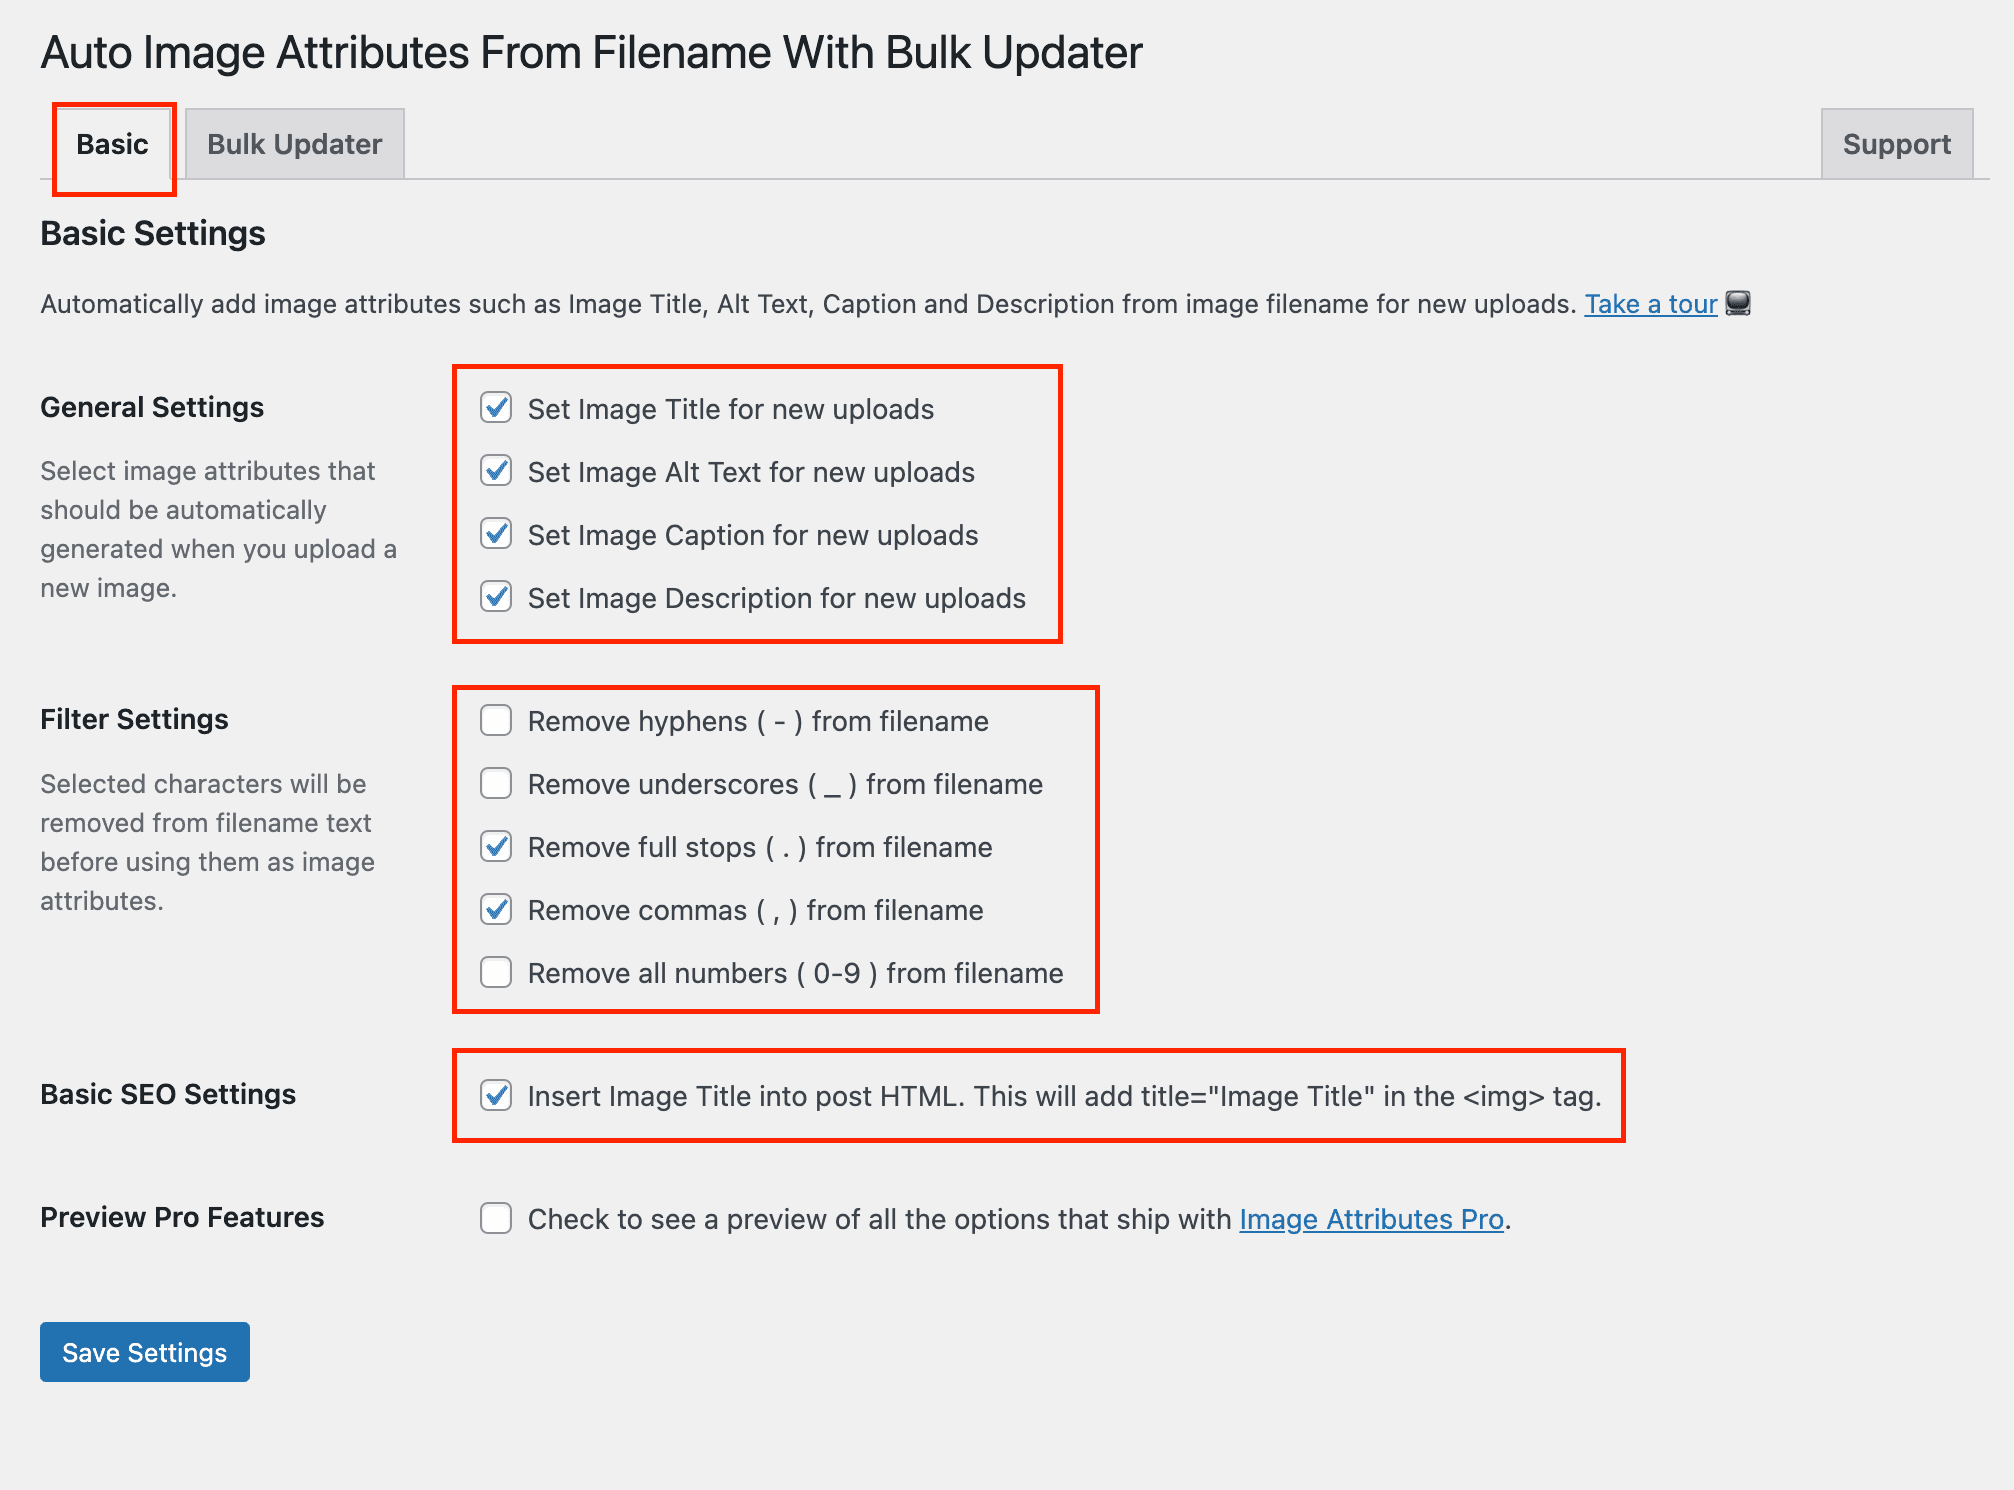The image size is (2014, 1490).
Task: Uncheck Remove commas from filename
Action: pos(496,909)
